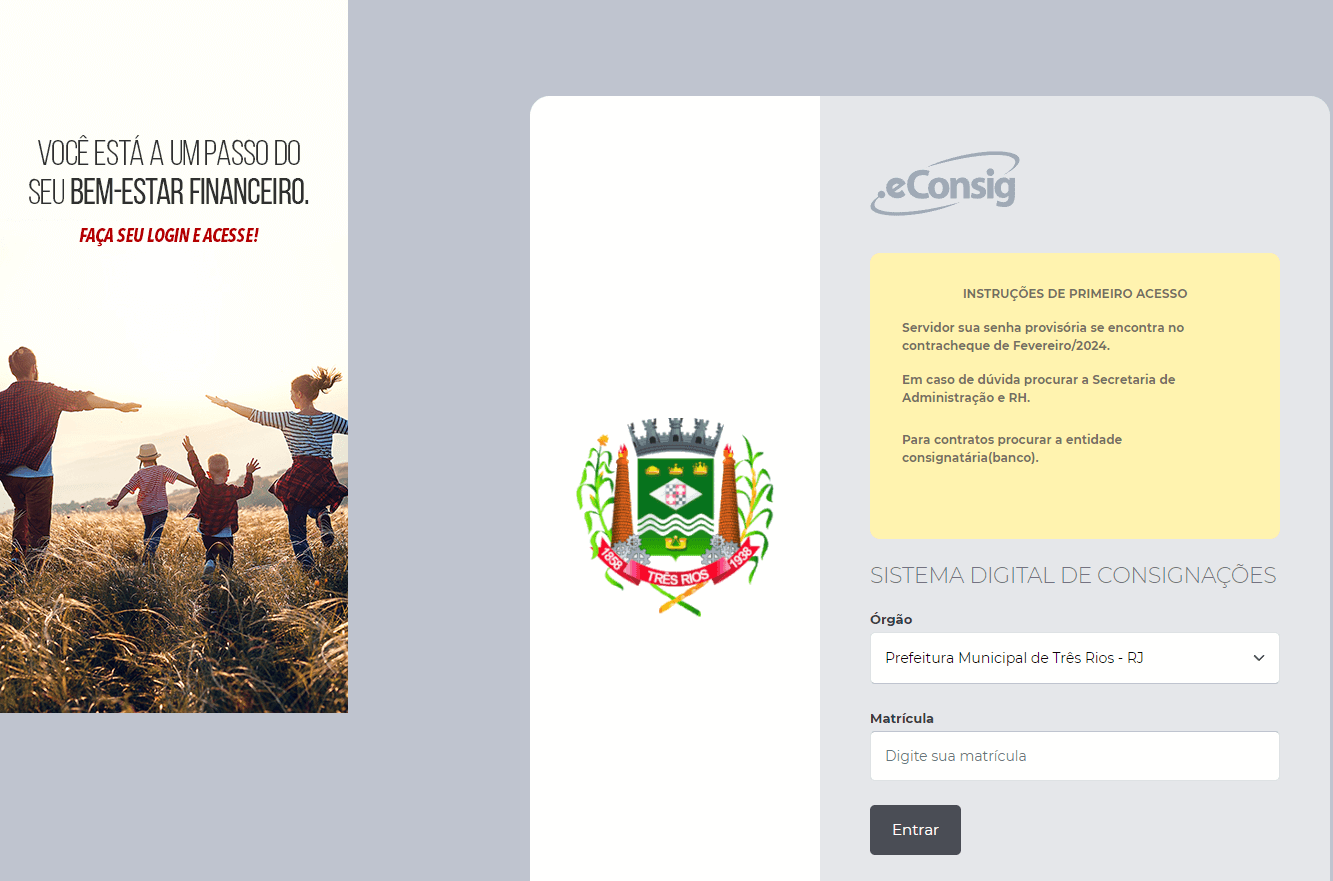Click 'INSTRUÇÕES DE PRIMEIRO ACESSO' heading
The width and height of the screenshot is (1333, 881).
[x=1075, y=294]
